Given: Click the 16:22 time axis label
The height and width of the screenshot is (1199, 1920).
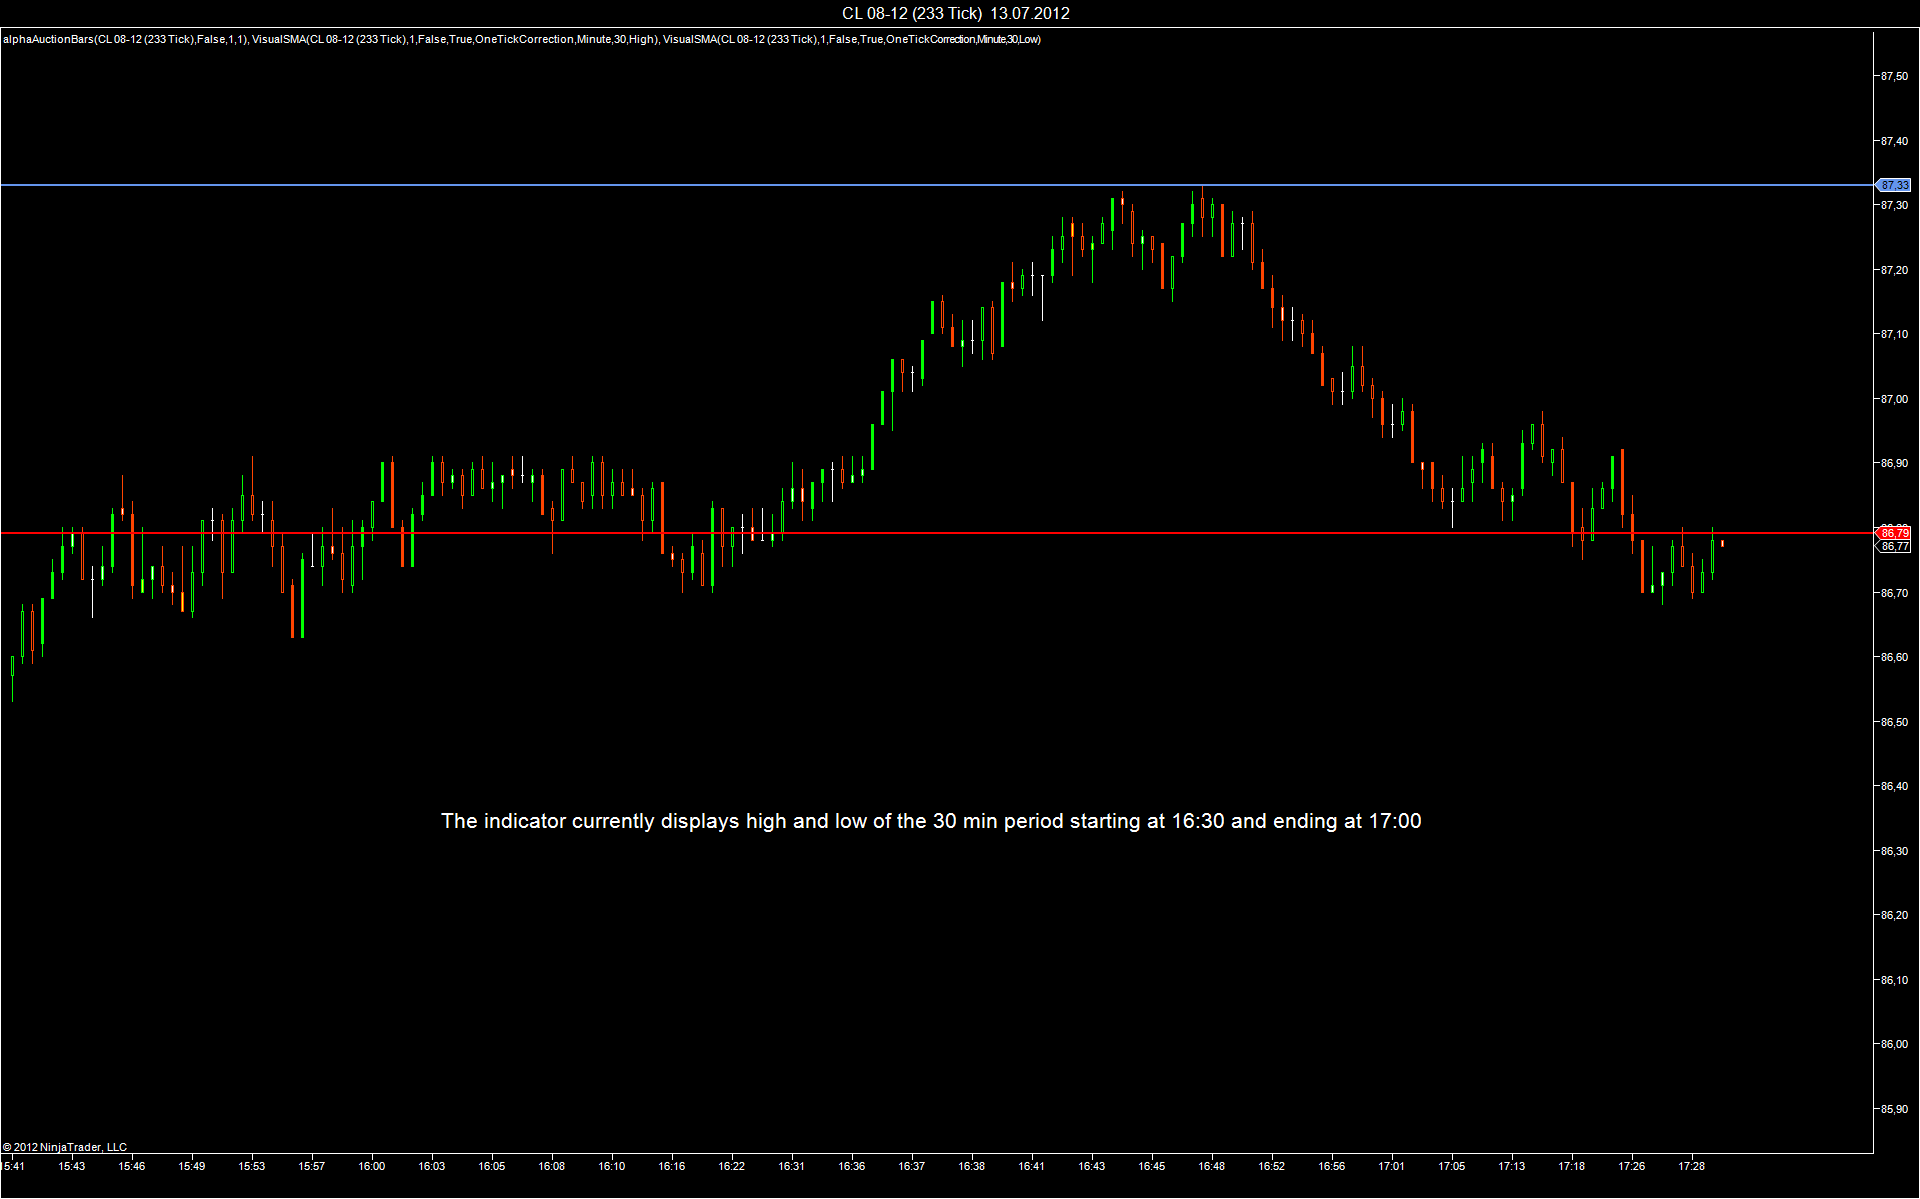Looking at the screenshot, I should coord(732,1166).
